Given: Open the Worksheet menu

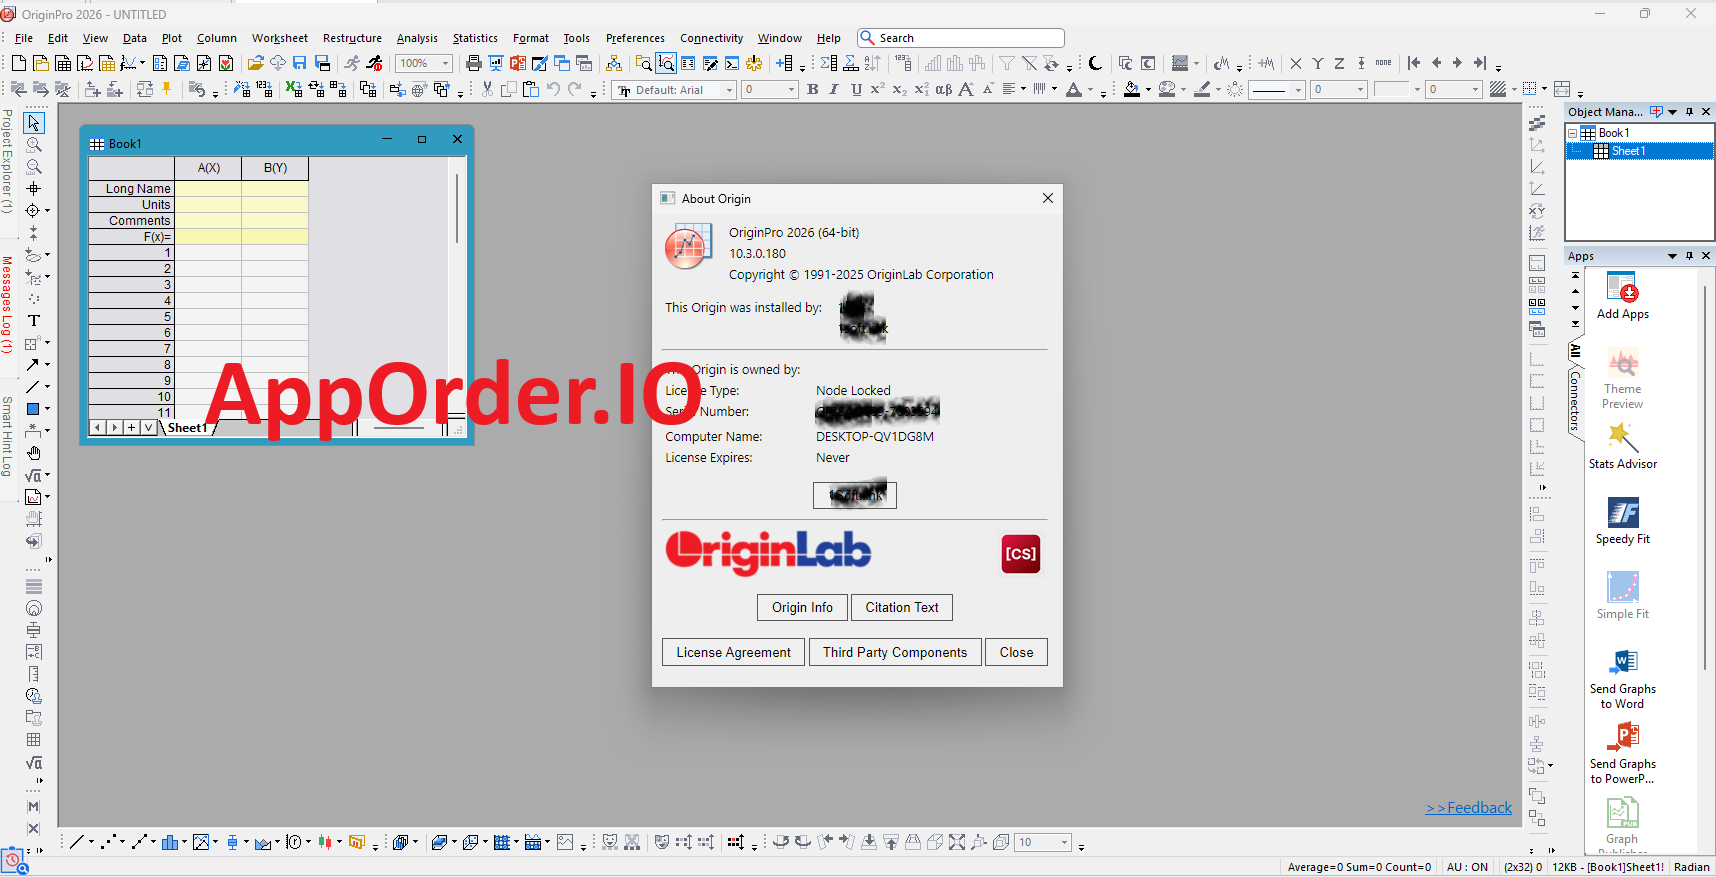Looking at the screenshot, I should tap(280, 38).
